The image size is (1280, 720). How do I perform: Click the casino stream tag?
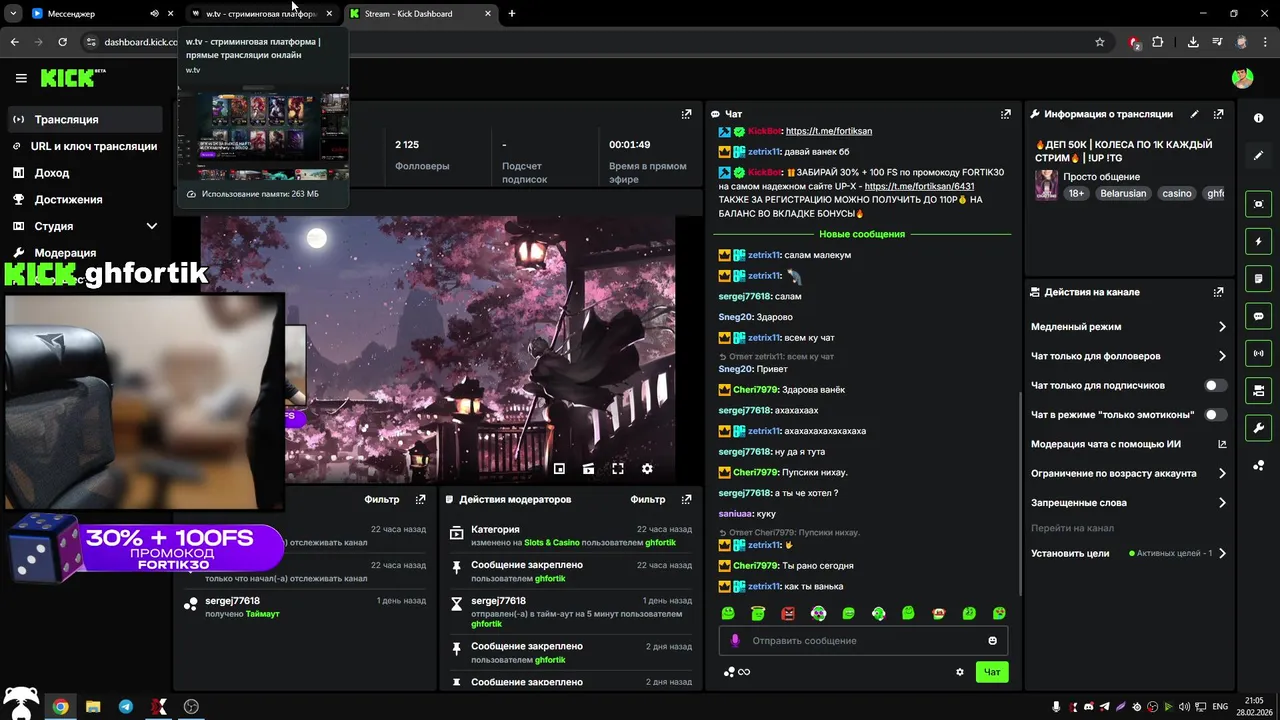click(x=1177, y=193)
